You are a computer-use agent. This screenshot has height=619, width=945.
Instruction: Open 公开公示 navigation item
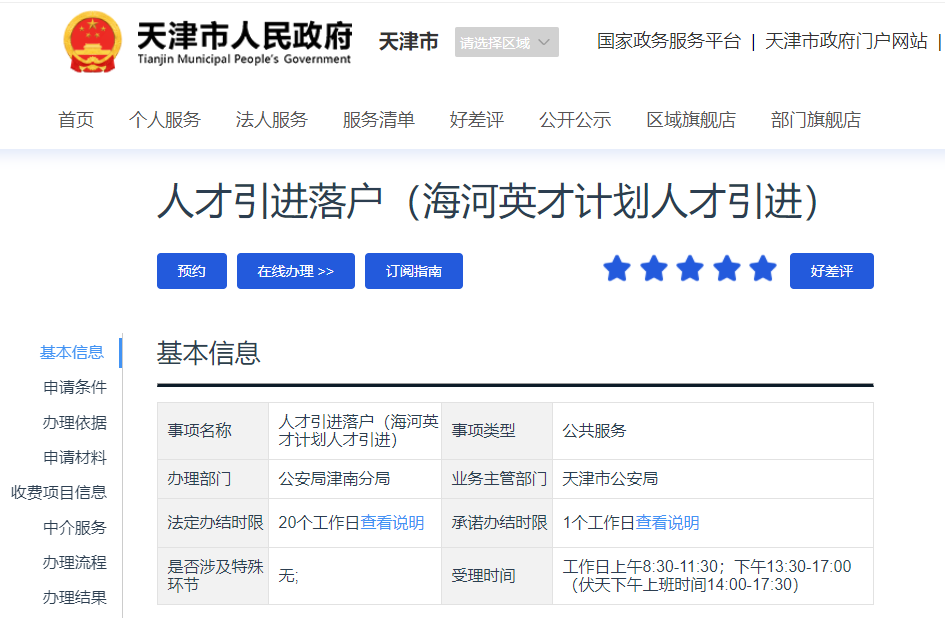pyautogui.click(x=575, y=120)
